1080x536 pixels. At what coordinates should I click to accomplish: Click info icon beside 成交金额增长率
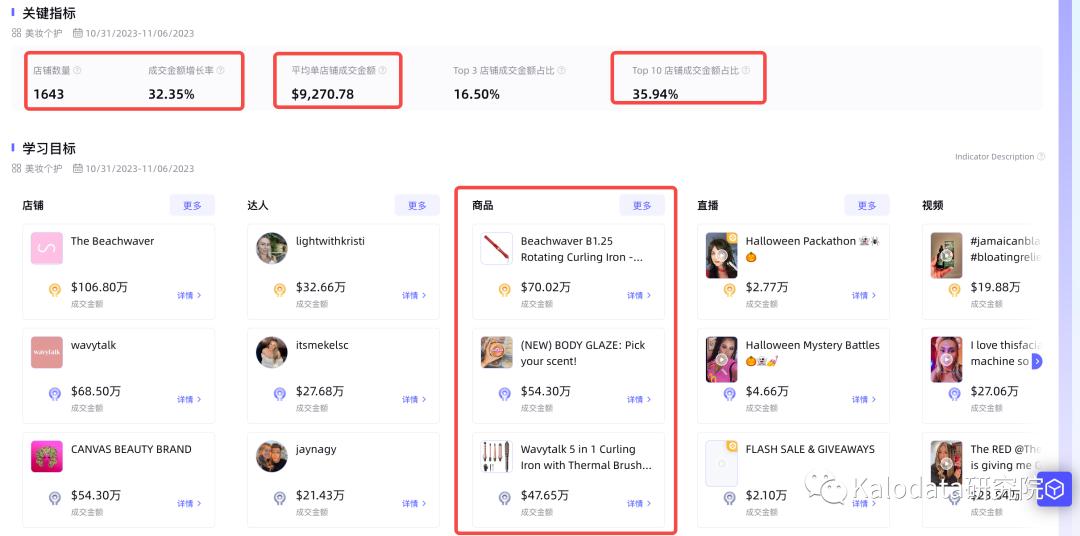(x=220, y=70)
